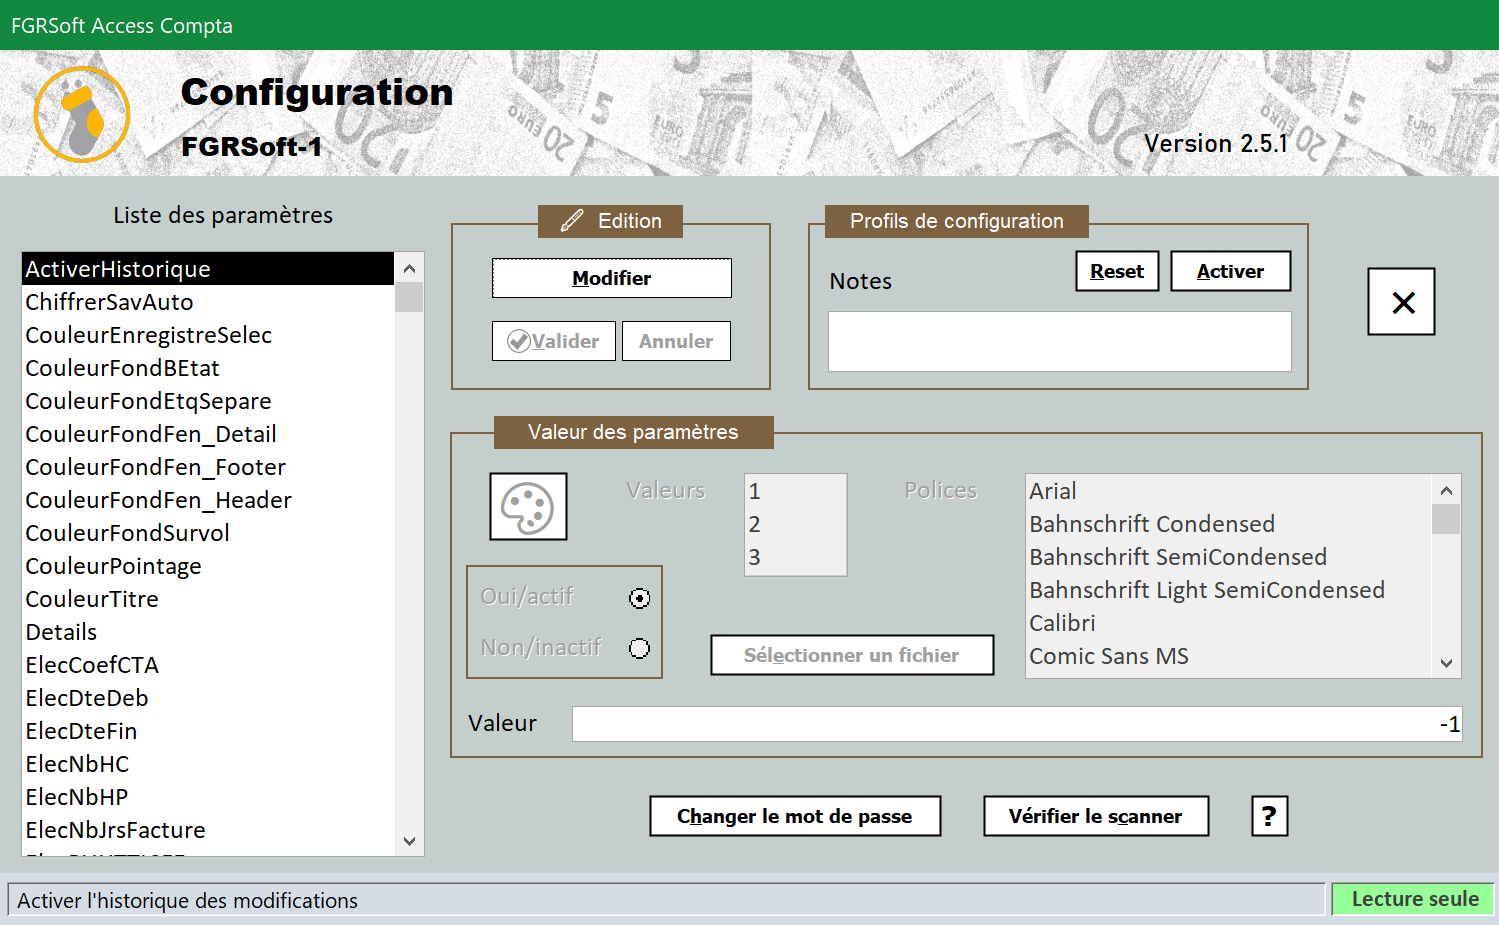Pick Calibri in the Polices list
1499x925 pixels.
1229,623
